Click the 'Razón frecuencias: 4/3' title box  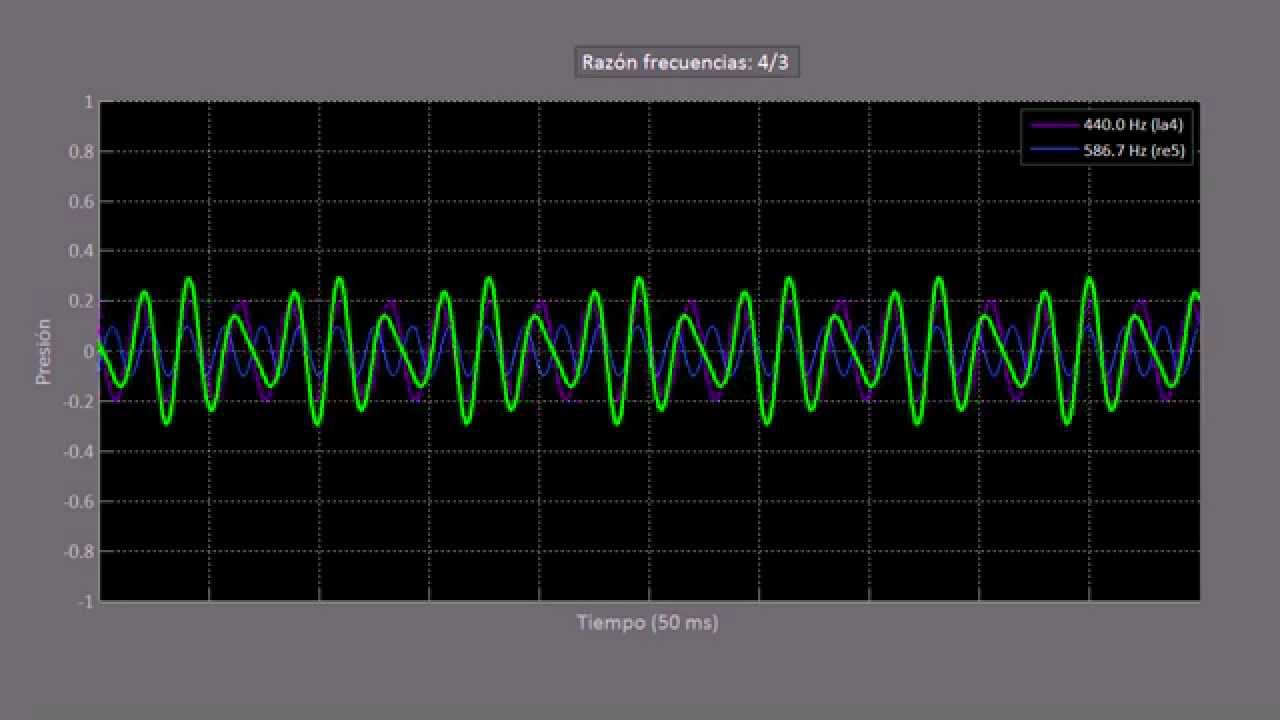coord(687,62)
